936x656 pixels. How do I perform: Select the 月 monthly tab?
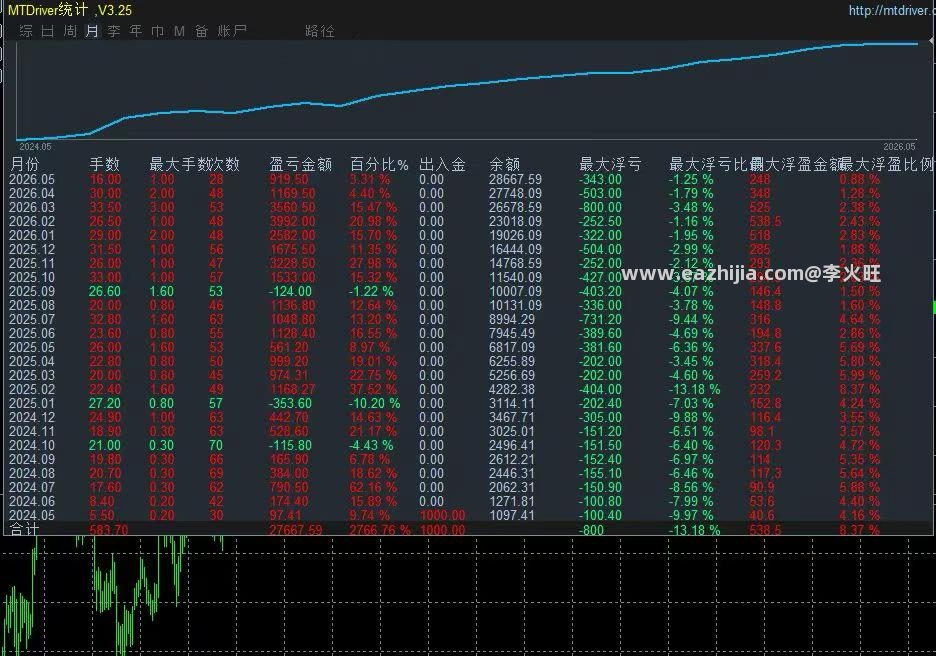92,31
